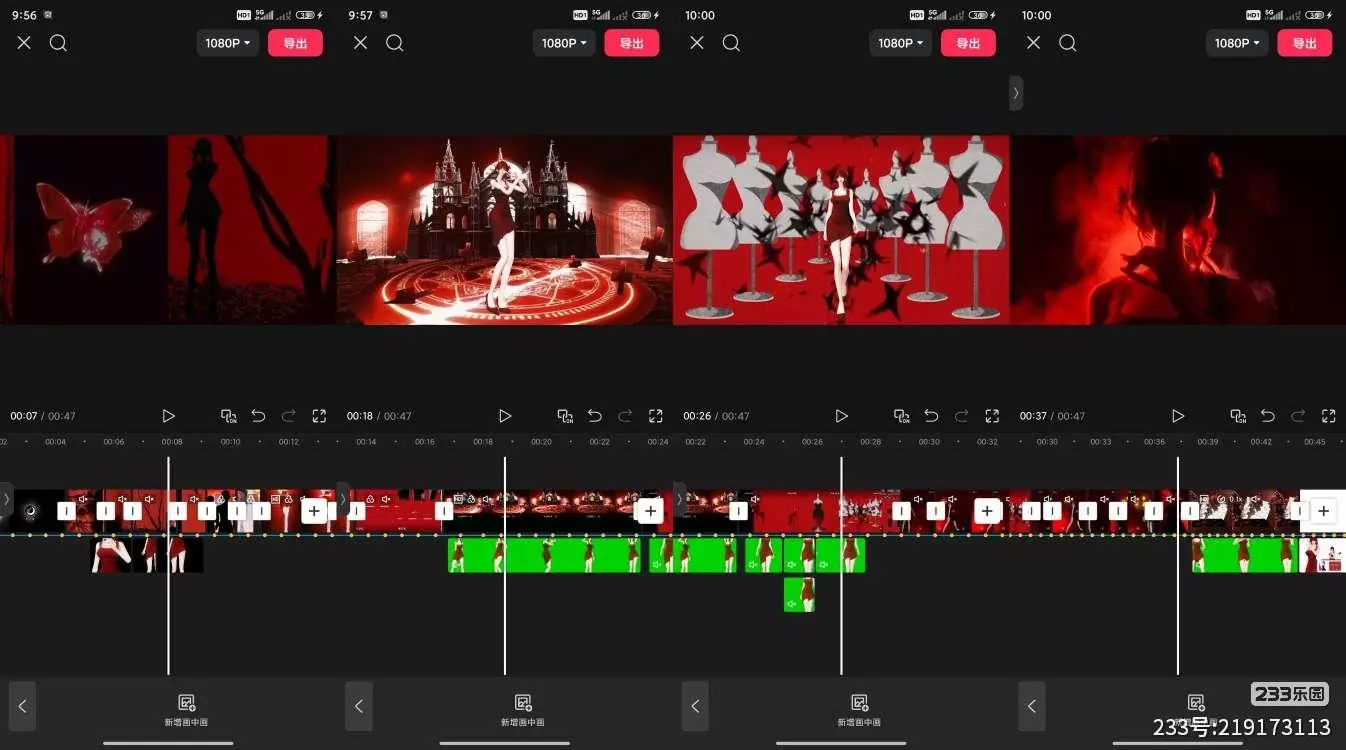Screen dimensions: 1346x750
Task: Expand the timeline side chevron in the 00:18 screenshot
Action: point(343,498)
